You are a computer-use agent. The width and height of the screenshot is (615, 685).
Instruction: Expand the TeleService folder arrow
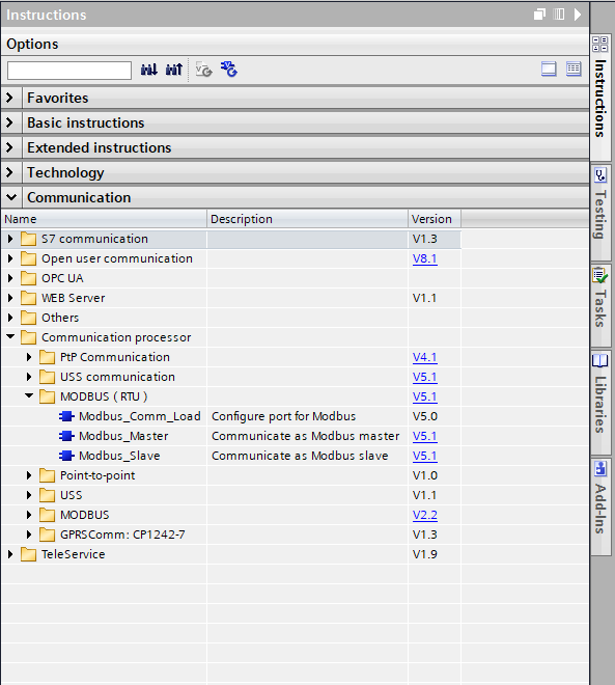(10, 554)
